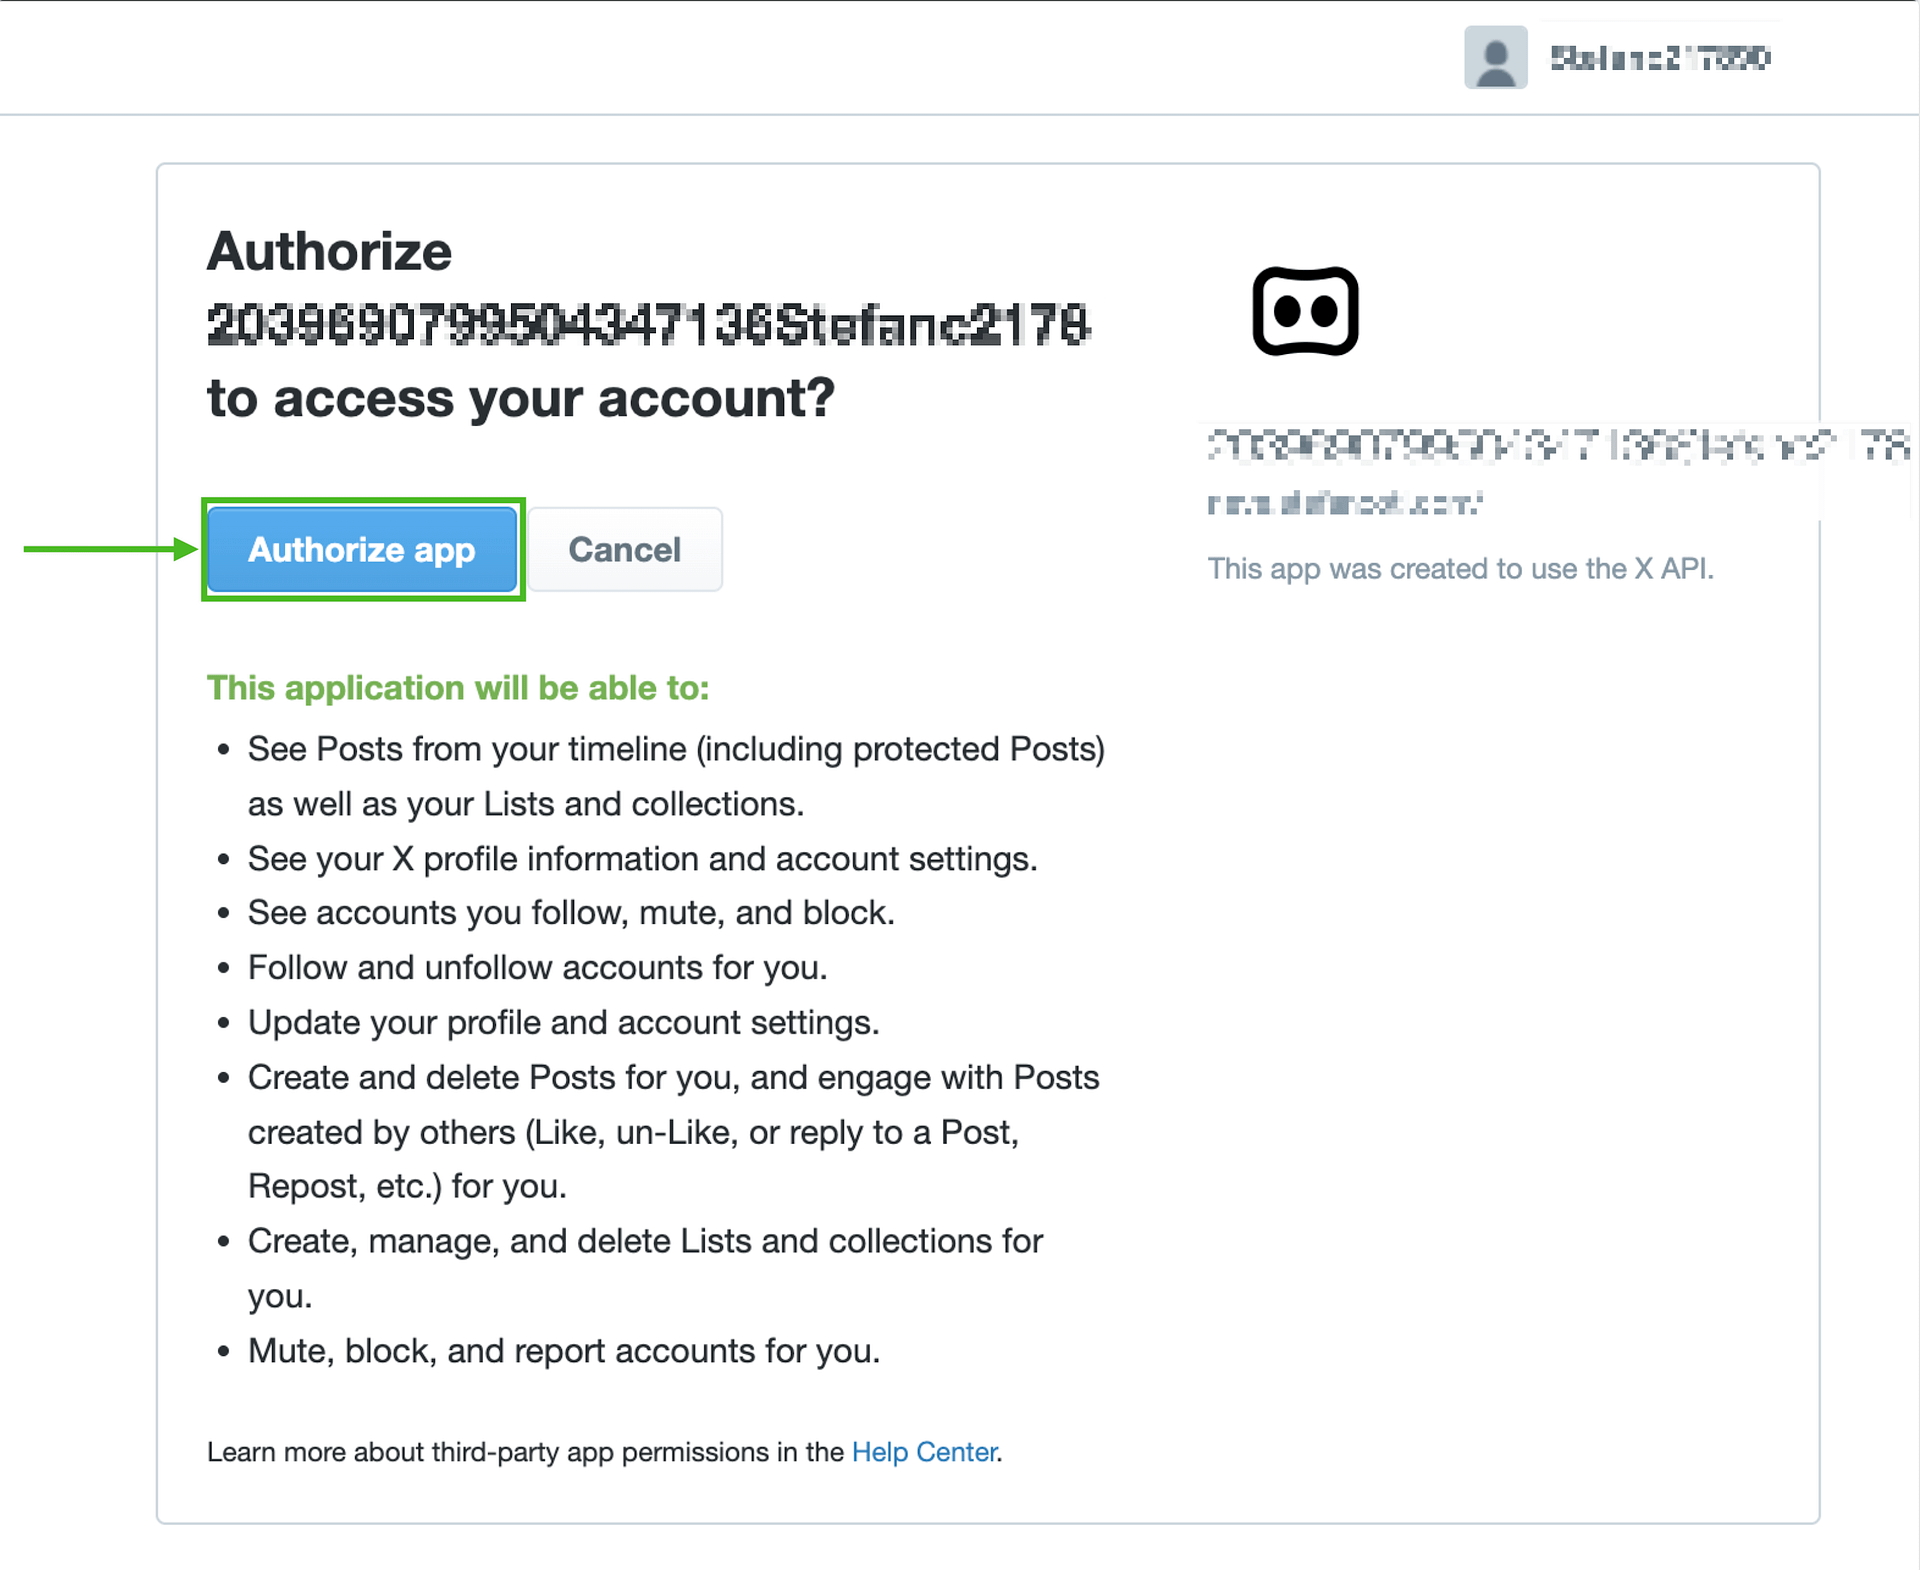Click the "Follow and unfollow accounts" permission
Viewport: 1920px width, 1570px height.
537,968
